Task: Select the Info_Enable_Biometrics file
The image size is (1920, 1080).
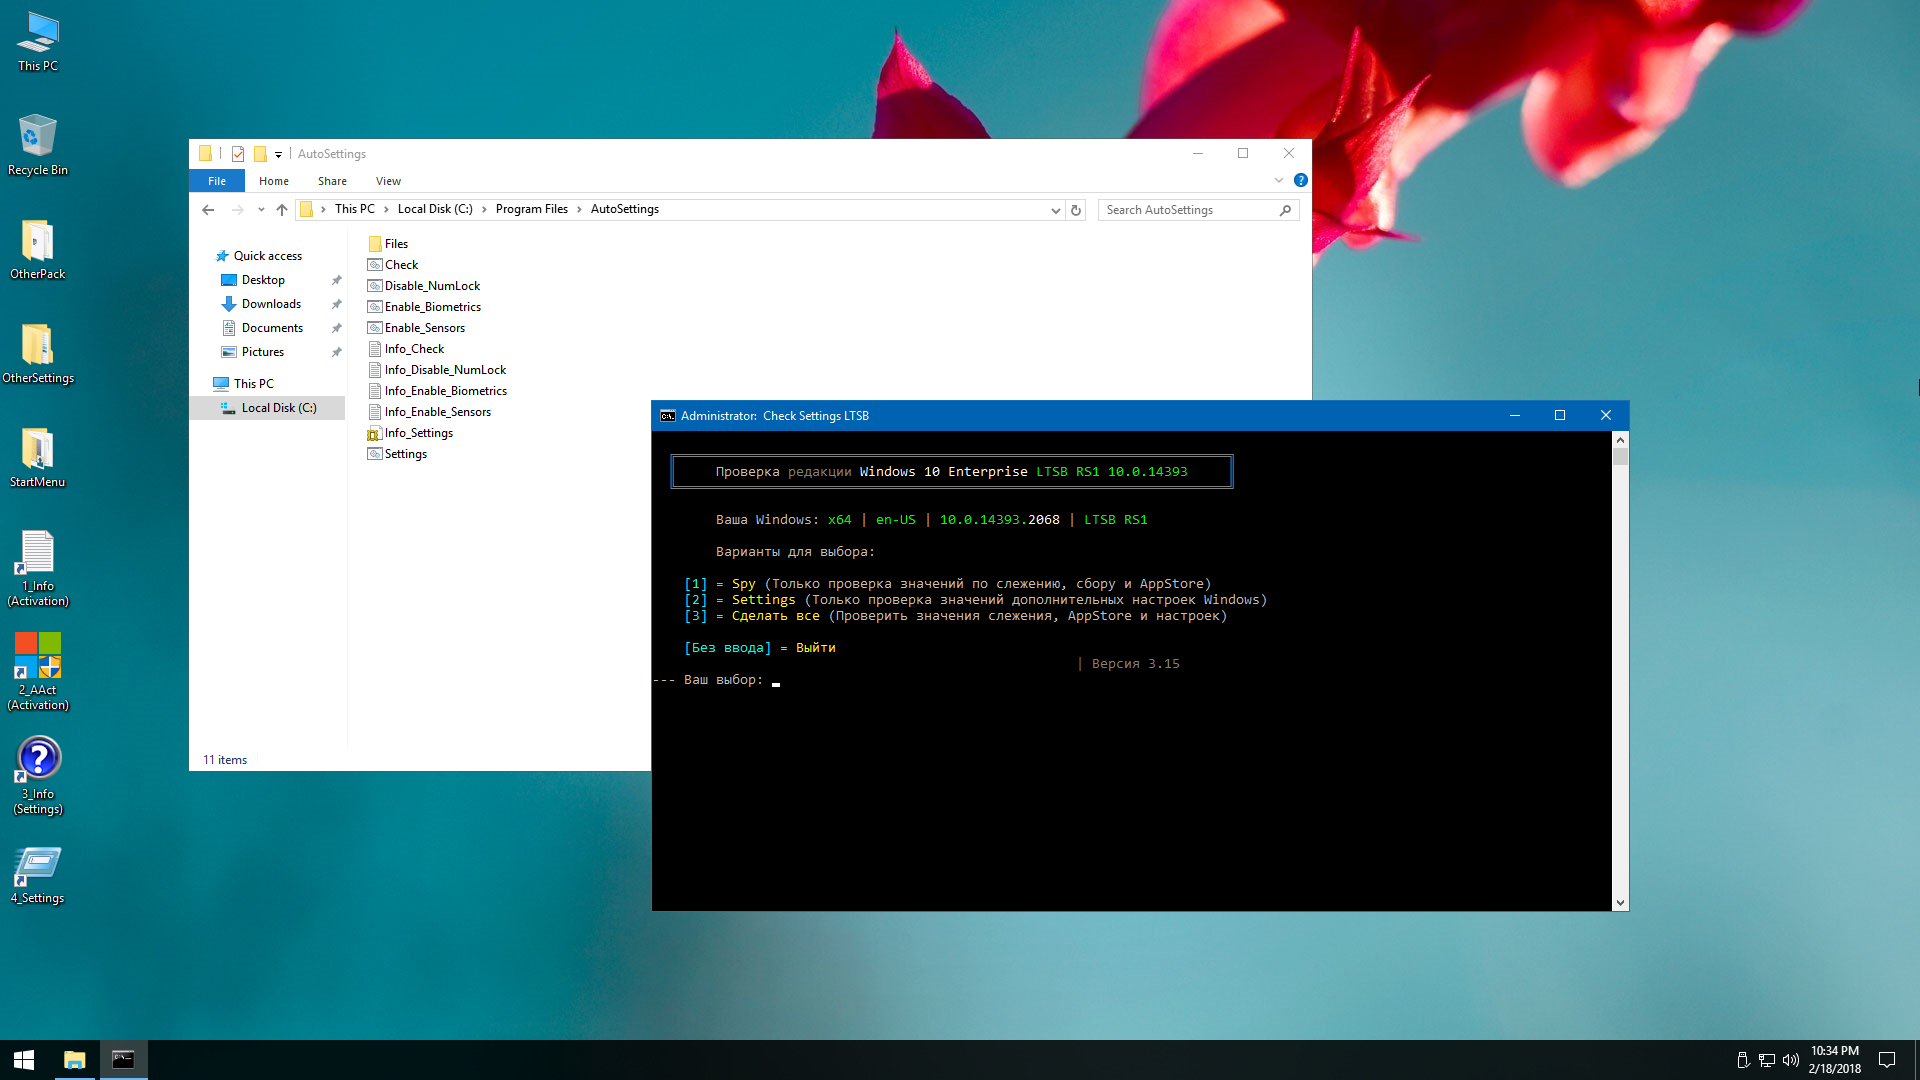Action: [x=445, y=391]
